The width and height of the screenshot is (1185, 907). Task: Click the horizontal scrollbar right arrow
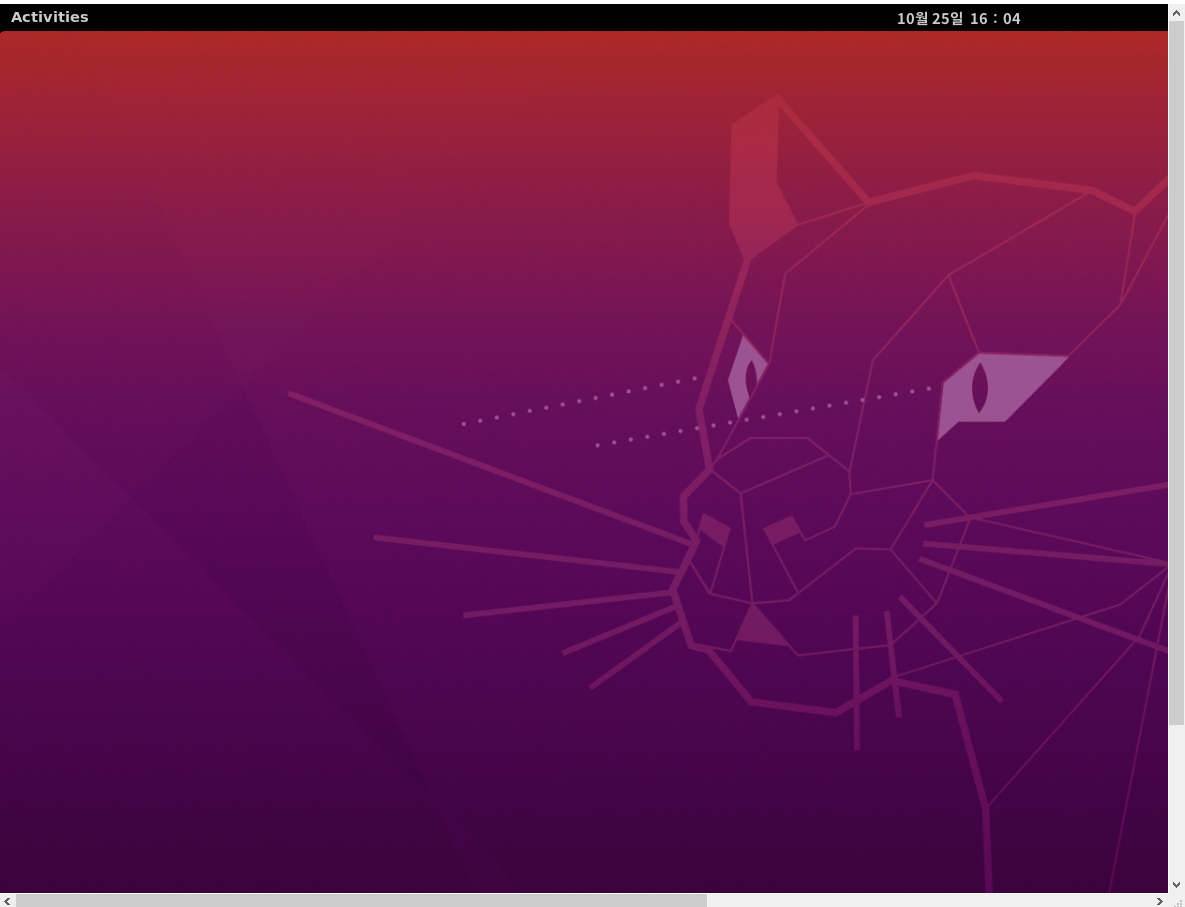(x=1160, y=900)
